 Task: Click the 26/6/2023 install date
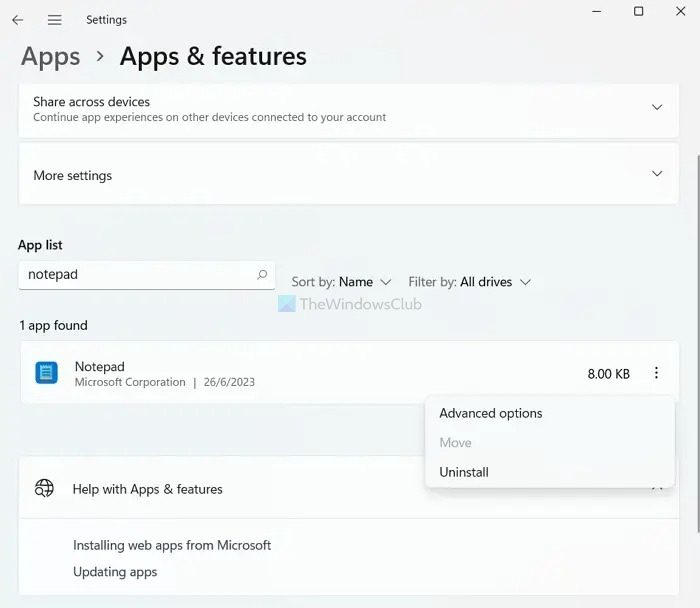click(x=229, y=382)
